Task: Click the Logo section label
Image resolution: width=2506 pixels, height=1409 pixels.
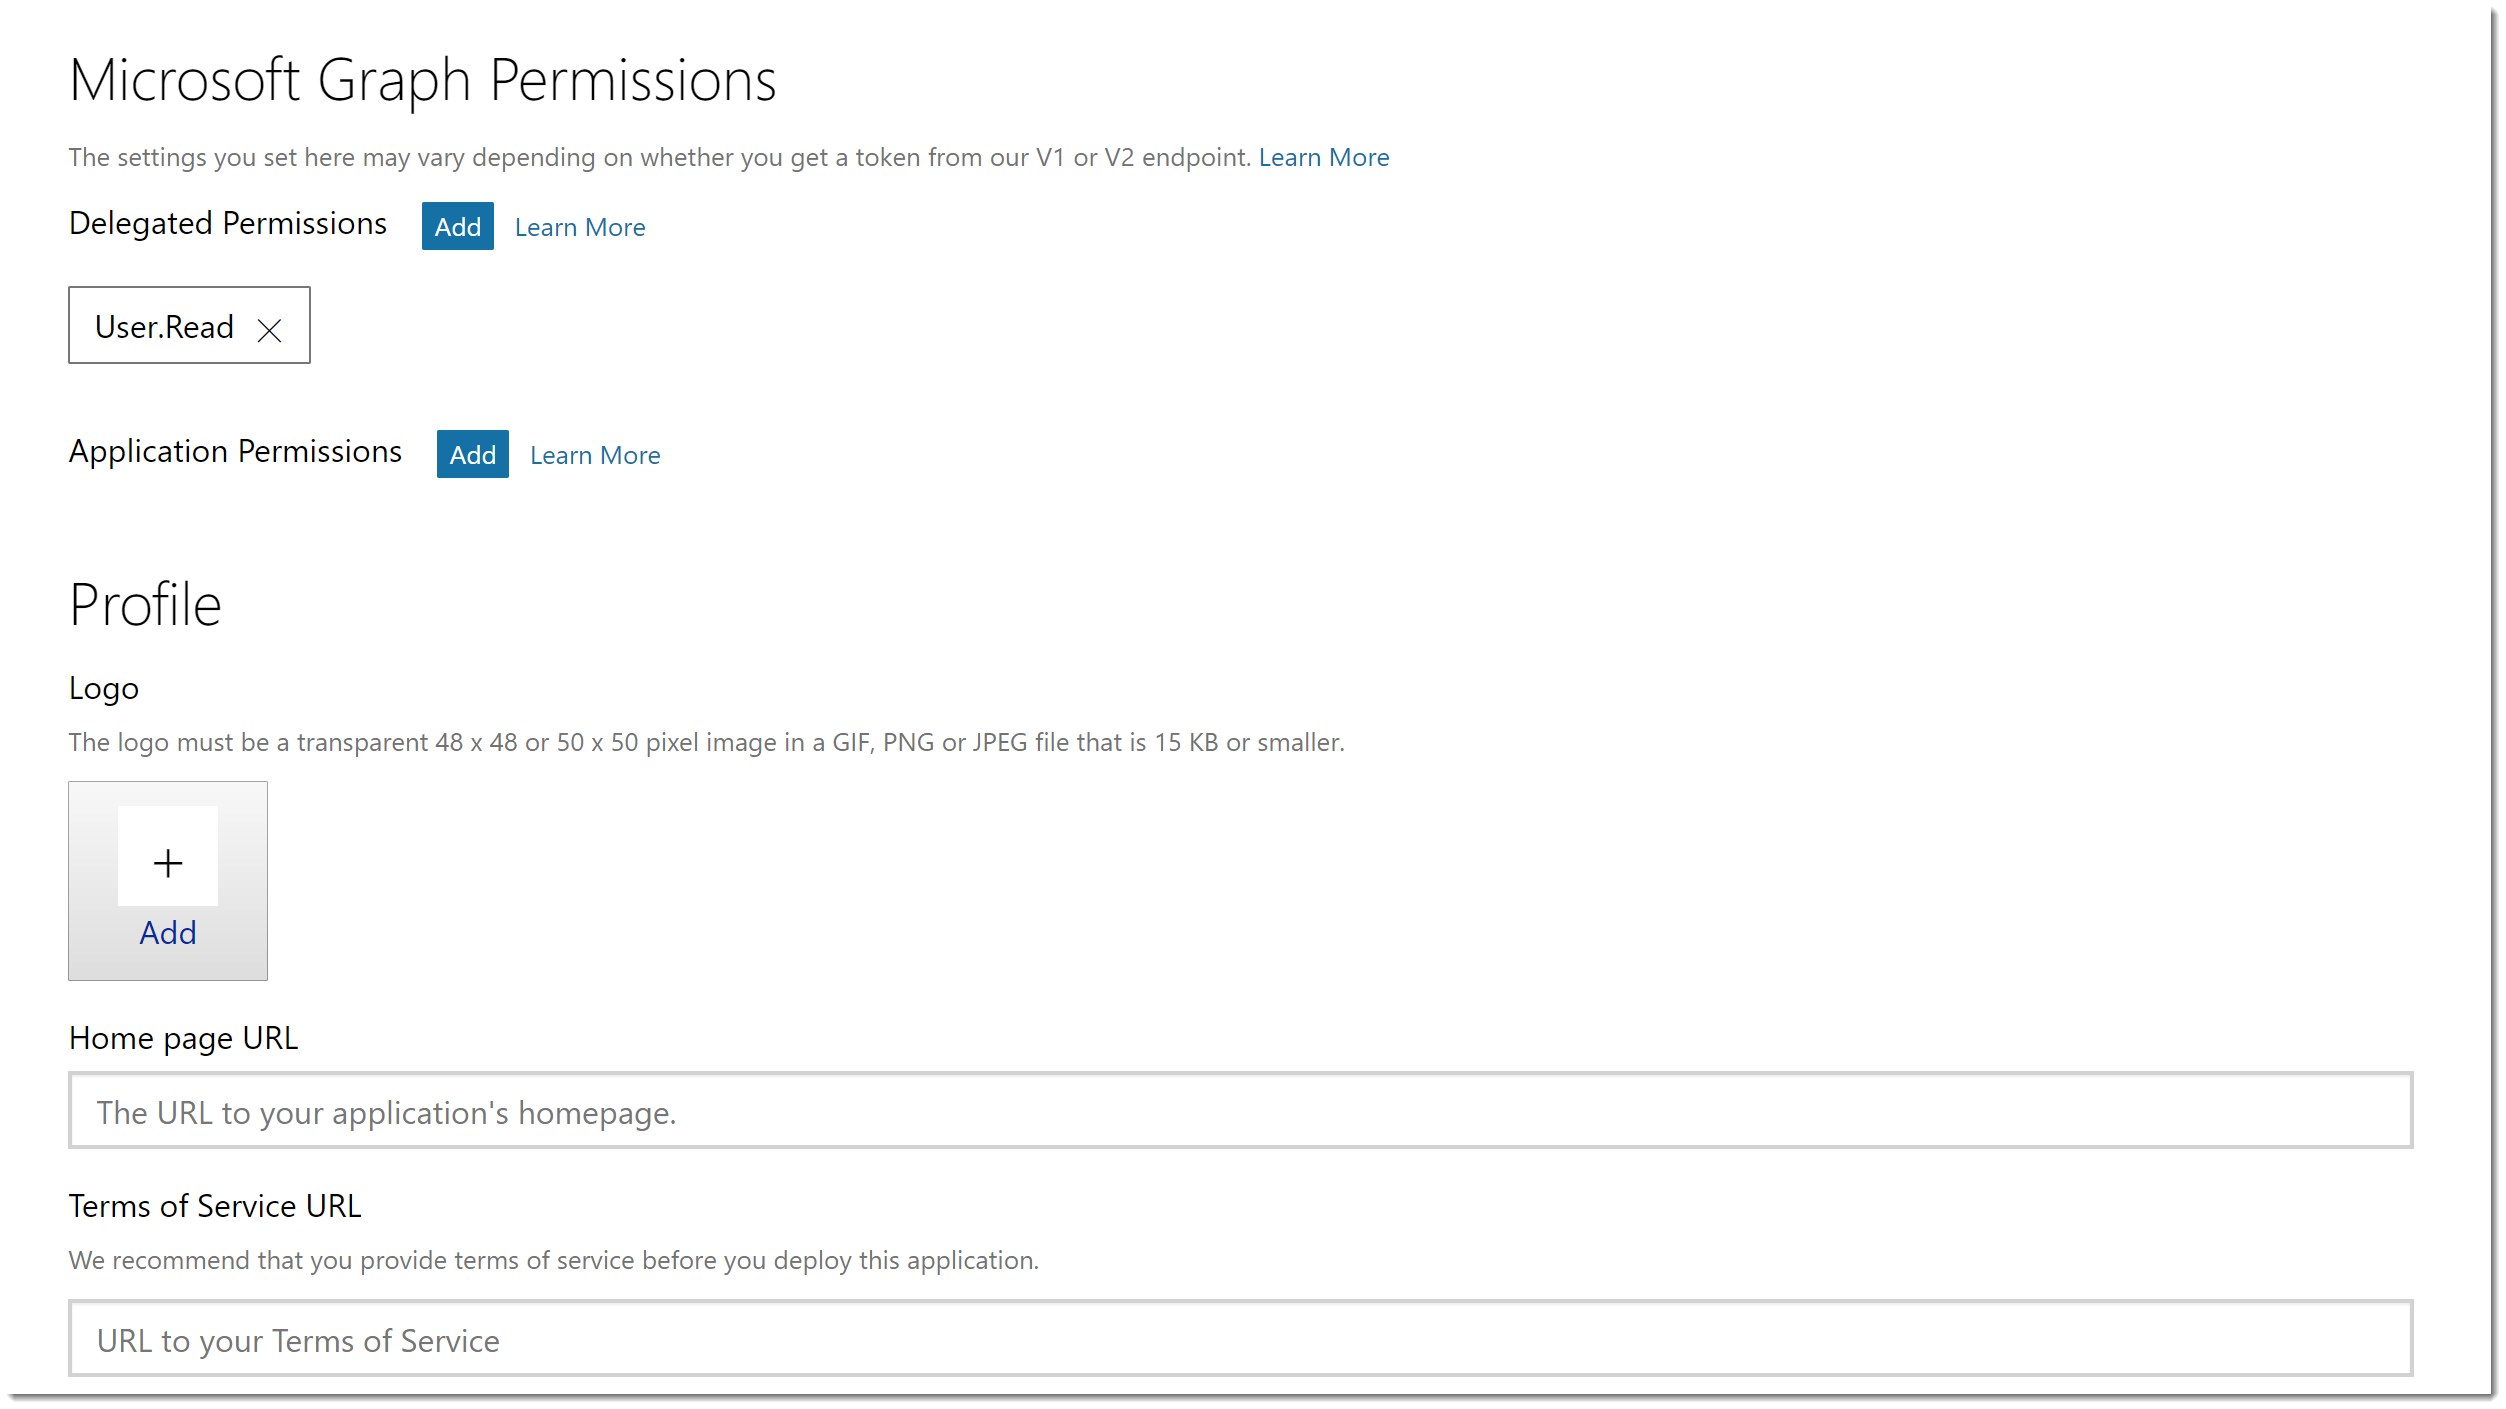Action: coord(104,689)
